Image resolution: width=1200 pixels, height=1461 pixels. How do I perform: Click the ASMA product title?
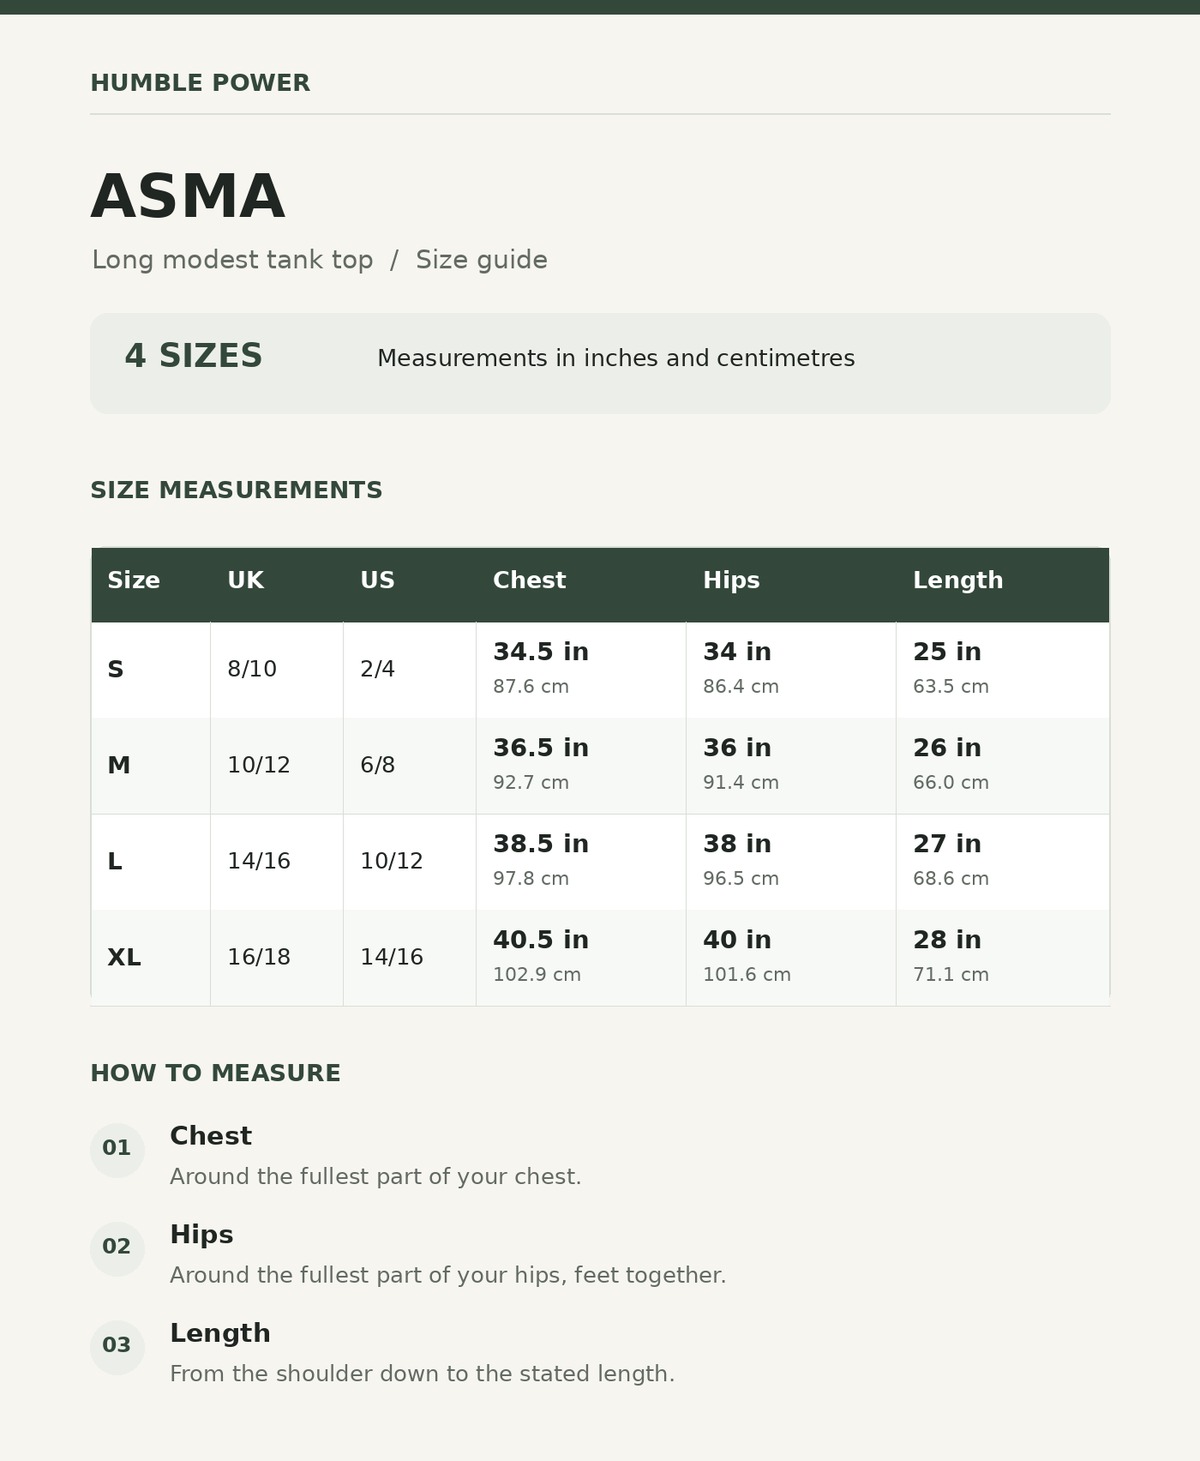[x=188, y=196]
